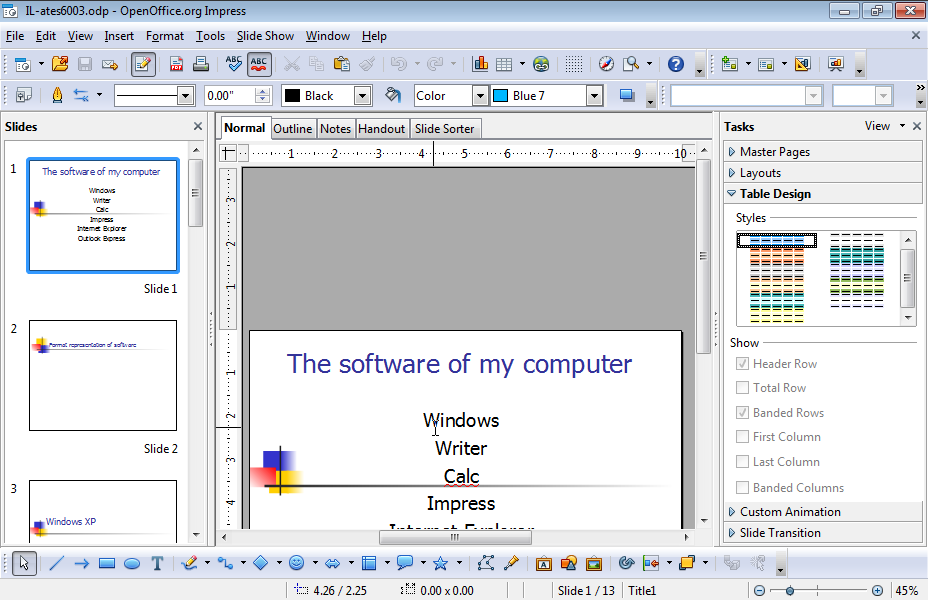Enable First Column checkbox
This screenshot has height=600, width=928.
[742, 437]
